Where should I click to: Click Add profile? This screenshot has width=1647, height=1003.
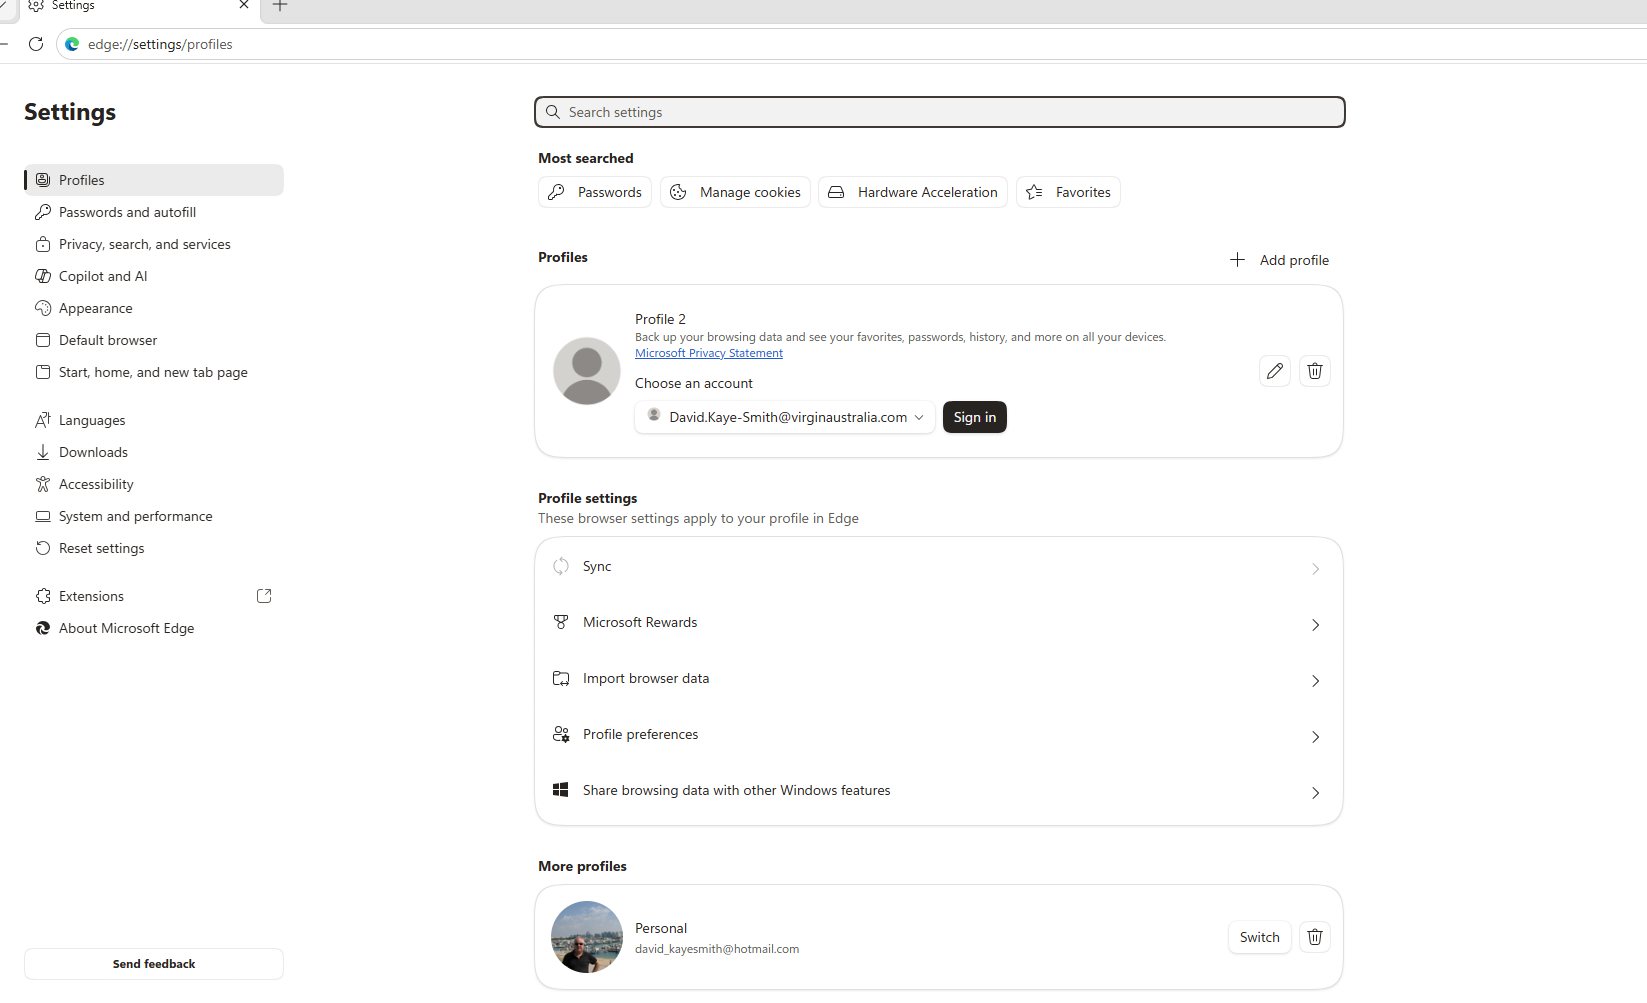[1279, 260]
